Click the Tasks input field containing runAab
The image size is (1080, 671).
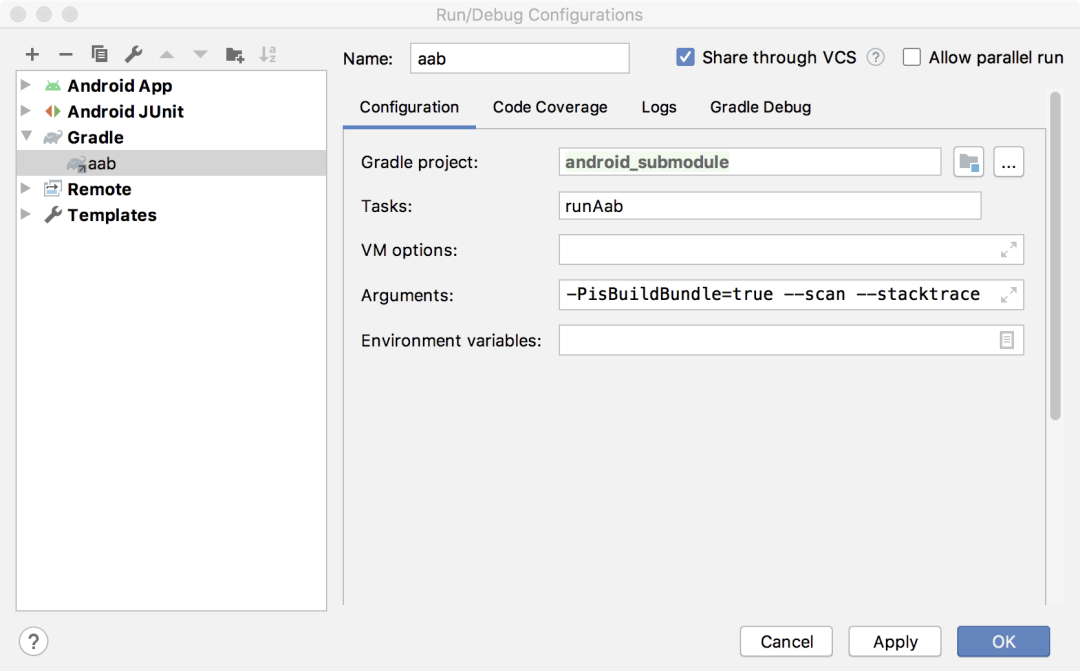click(x=769, y=206)
